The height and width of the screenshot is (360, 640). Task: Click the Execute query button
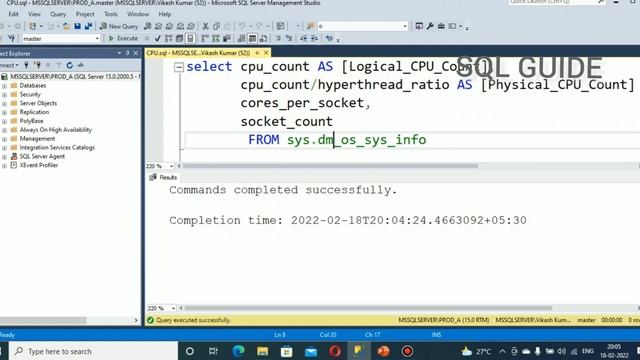(123, 38)
